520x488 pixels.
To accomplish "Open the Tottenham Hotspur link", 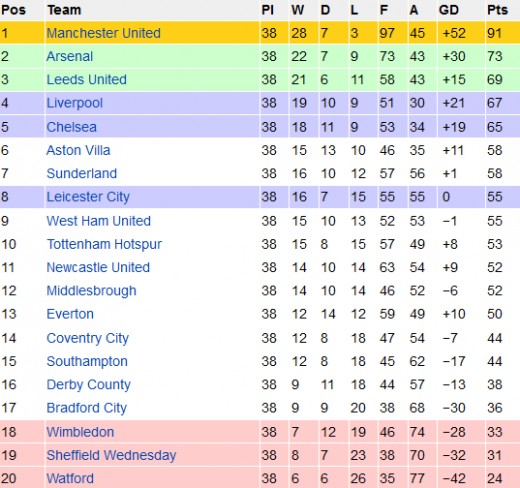I will tap(104, 245).
